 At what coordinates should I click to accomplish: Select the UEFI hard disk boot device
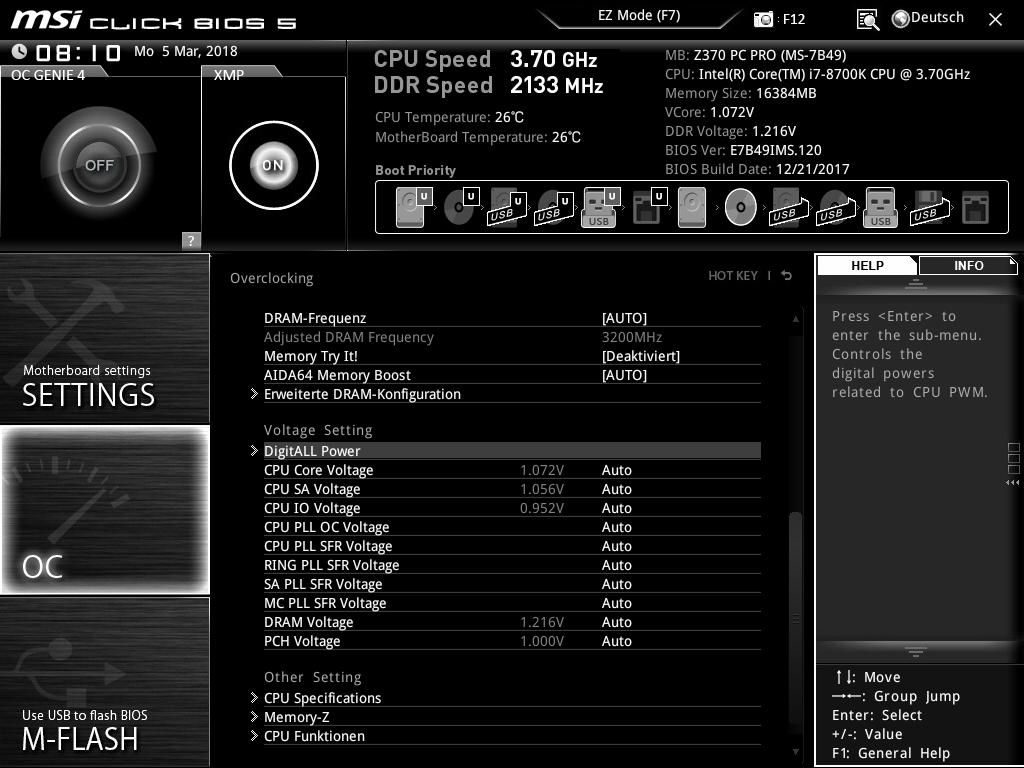[x=413, y=207]
